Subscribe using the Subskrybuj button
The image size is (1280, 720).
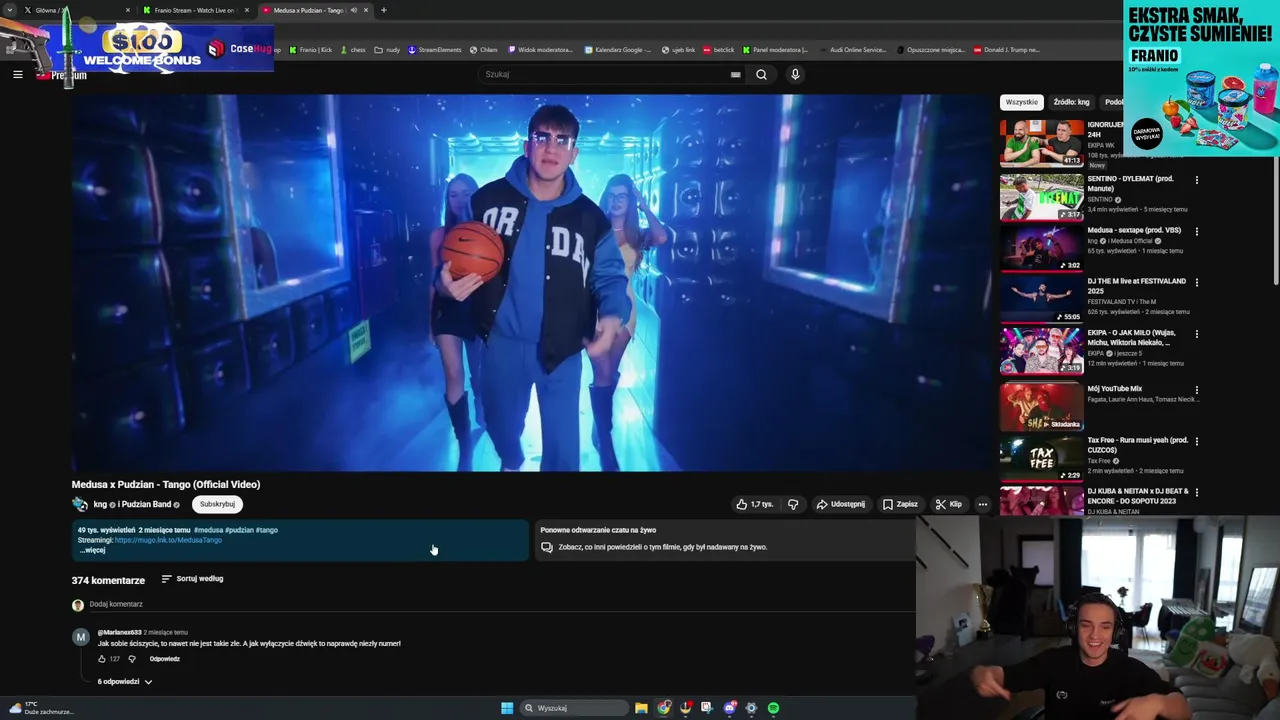pyautogui.click(x=217, y=504)
